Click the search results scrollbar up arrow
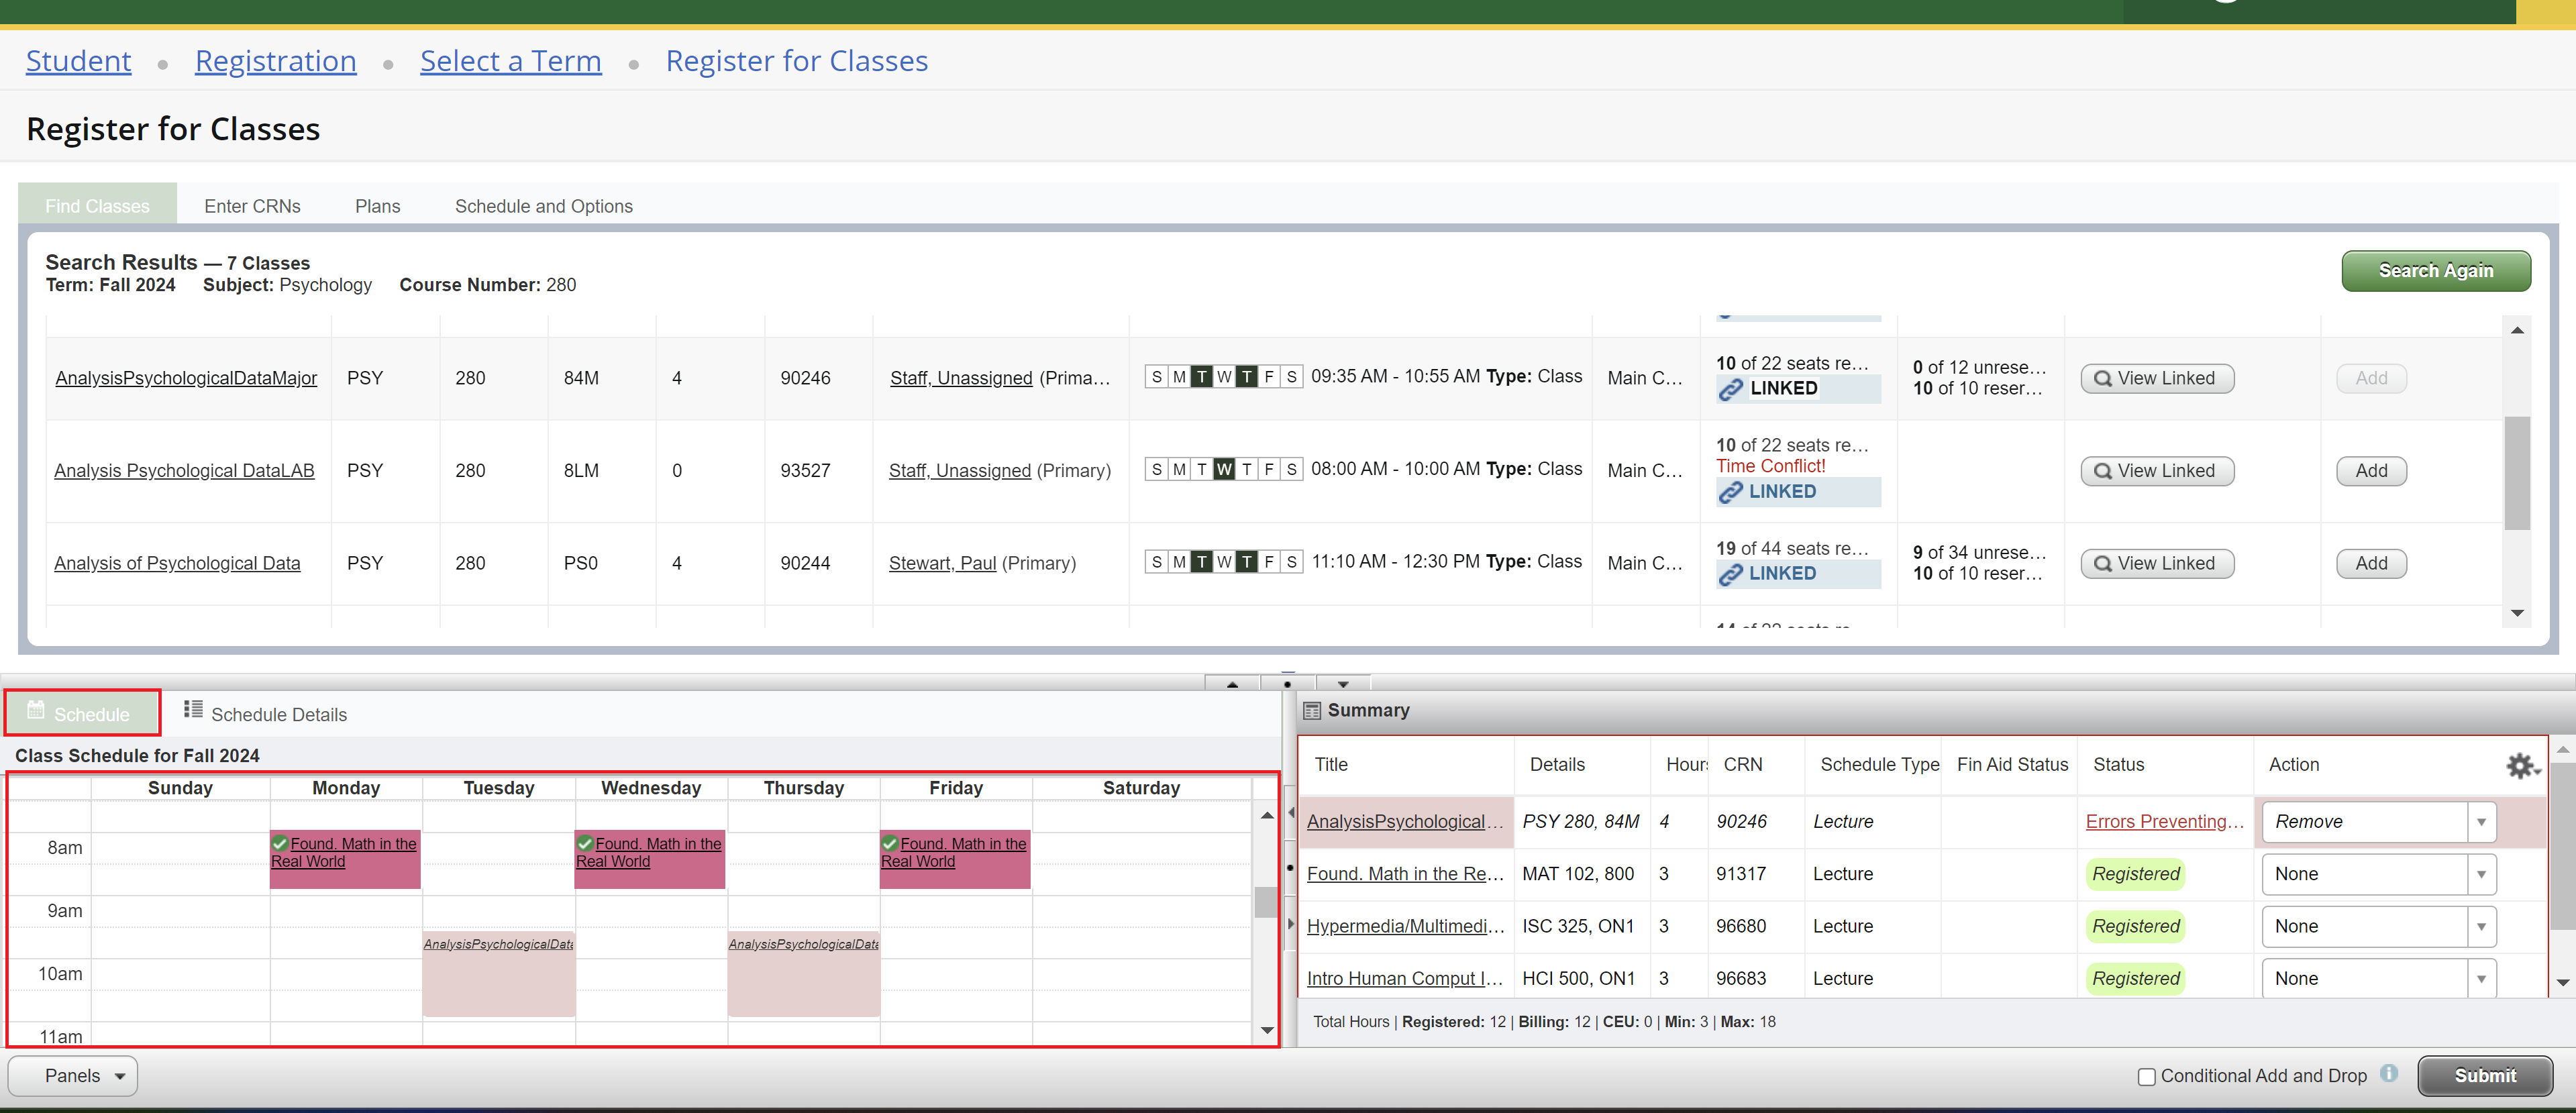Image resolution: width=2576 pixels, height=1113 pixels. [x=2516, y=330]
